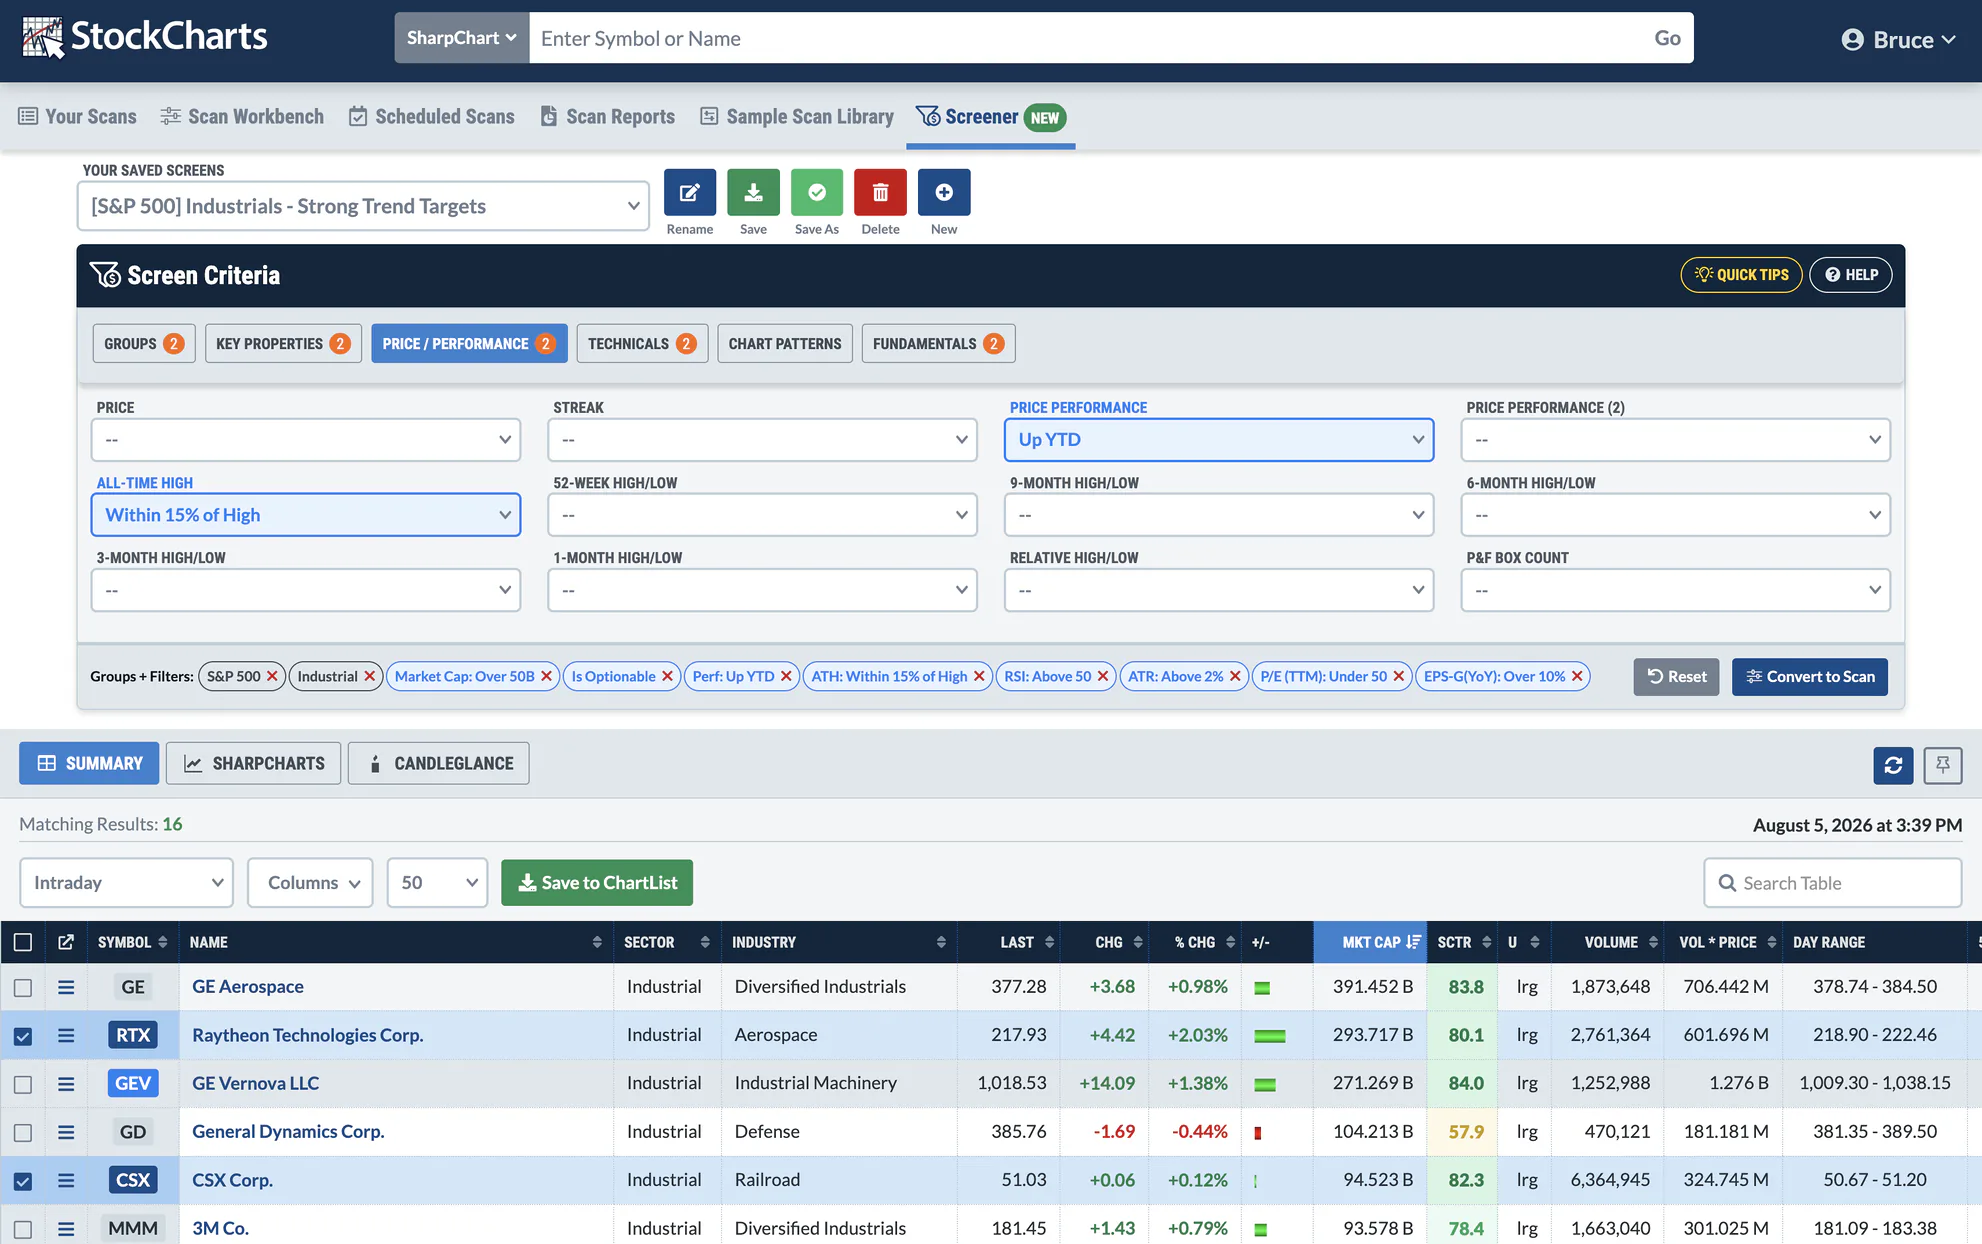Image resolution: width=1982 pixels, height=1244 pixels.
Task: Open row menu icon for Raytheon Technologies
Action: point(66,1035)
